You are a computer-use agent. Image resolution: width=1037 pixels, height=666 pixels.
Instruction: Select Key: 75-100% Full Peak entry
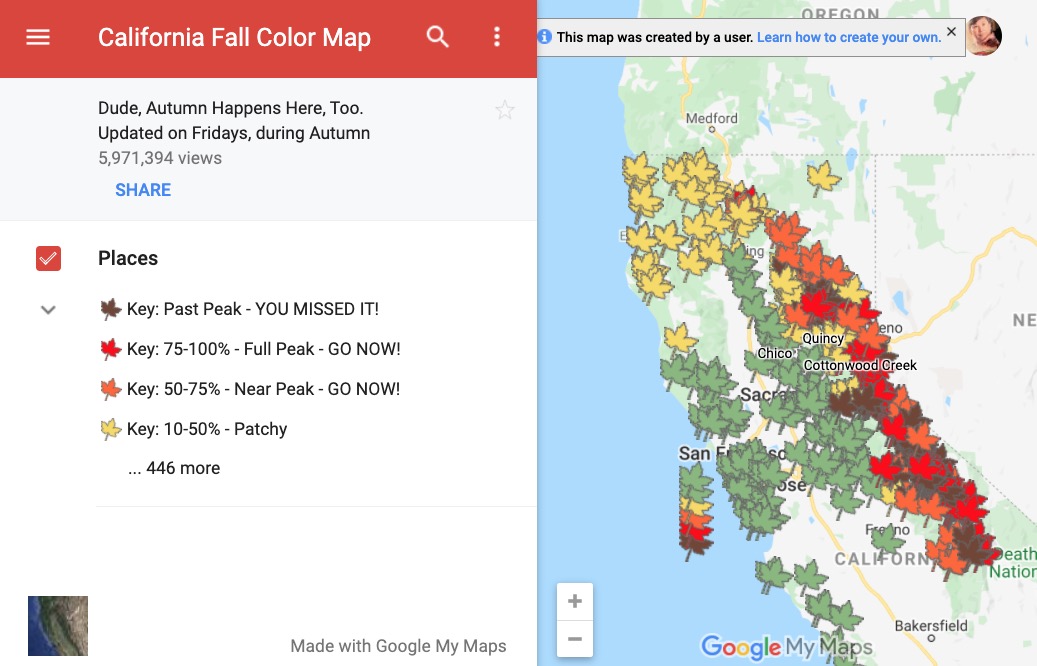point(263,349)
